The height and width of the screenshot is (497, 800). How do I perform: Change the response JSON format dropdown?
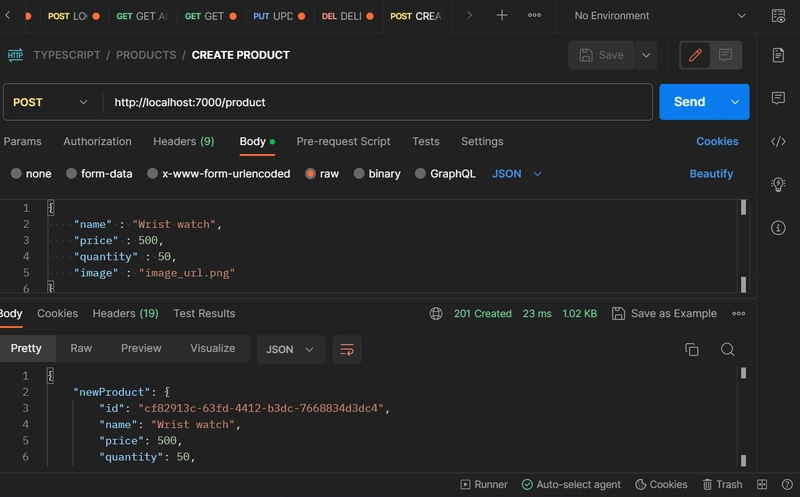point(290,350)
